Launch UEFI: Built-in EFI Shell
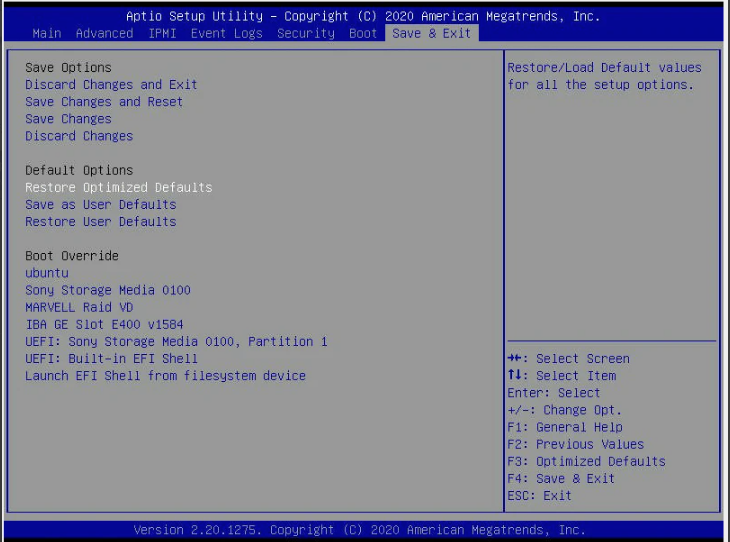 point(111,359)
